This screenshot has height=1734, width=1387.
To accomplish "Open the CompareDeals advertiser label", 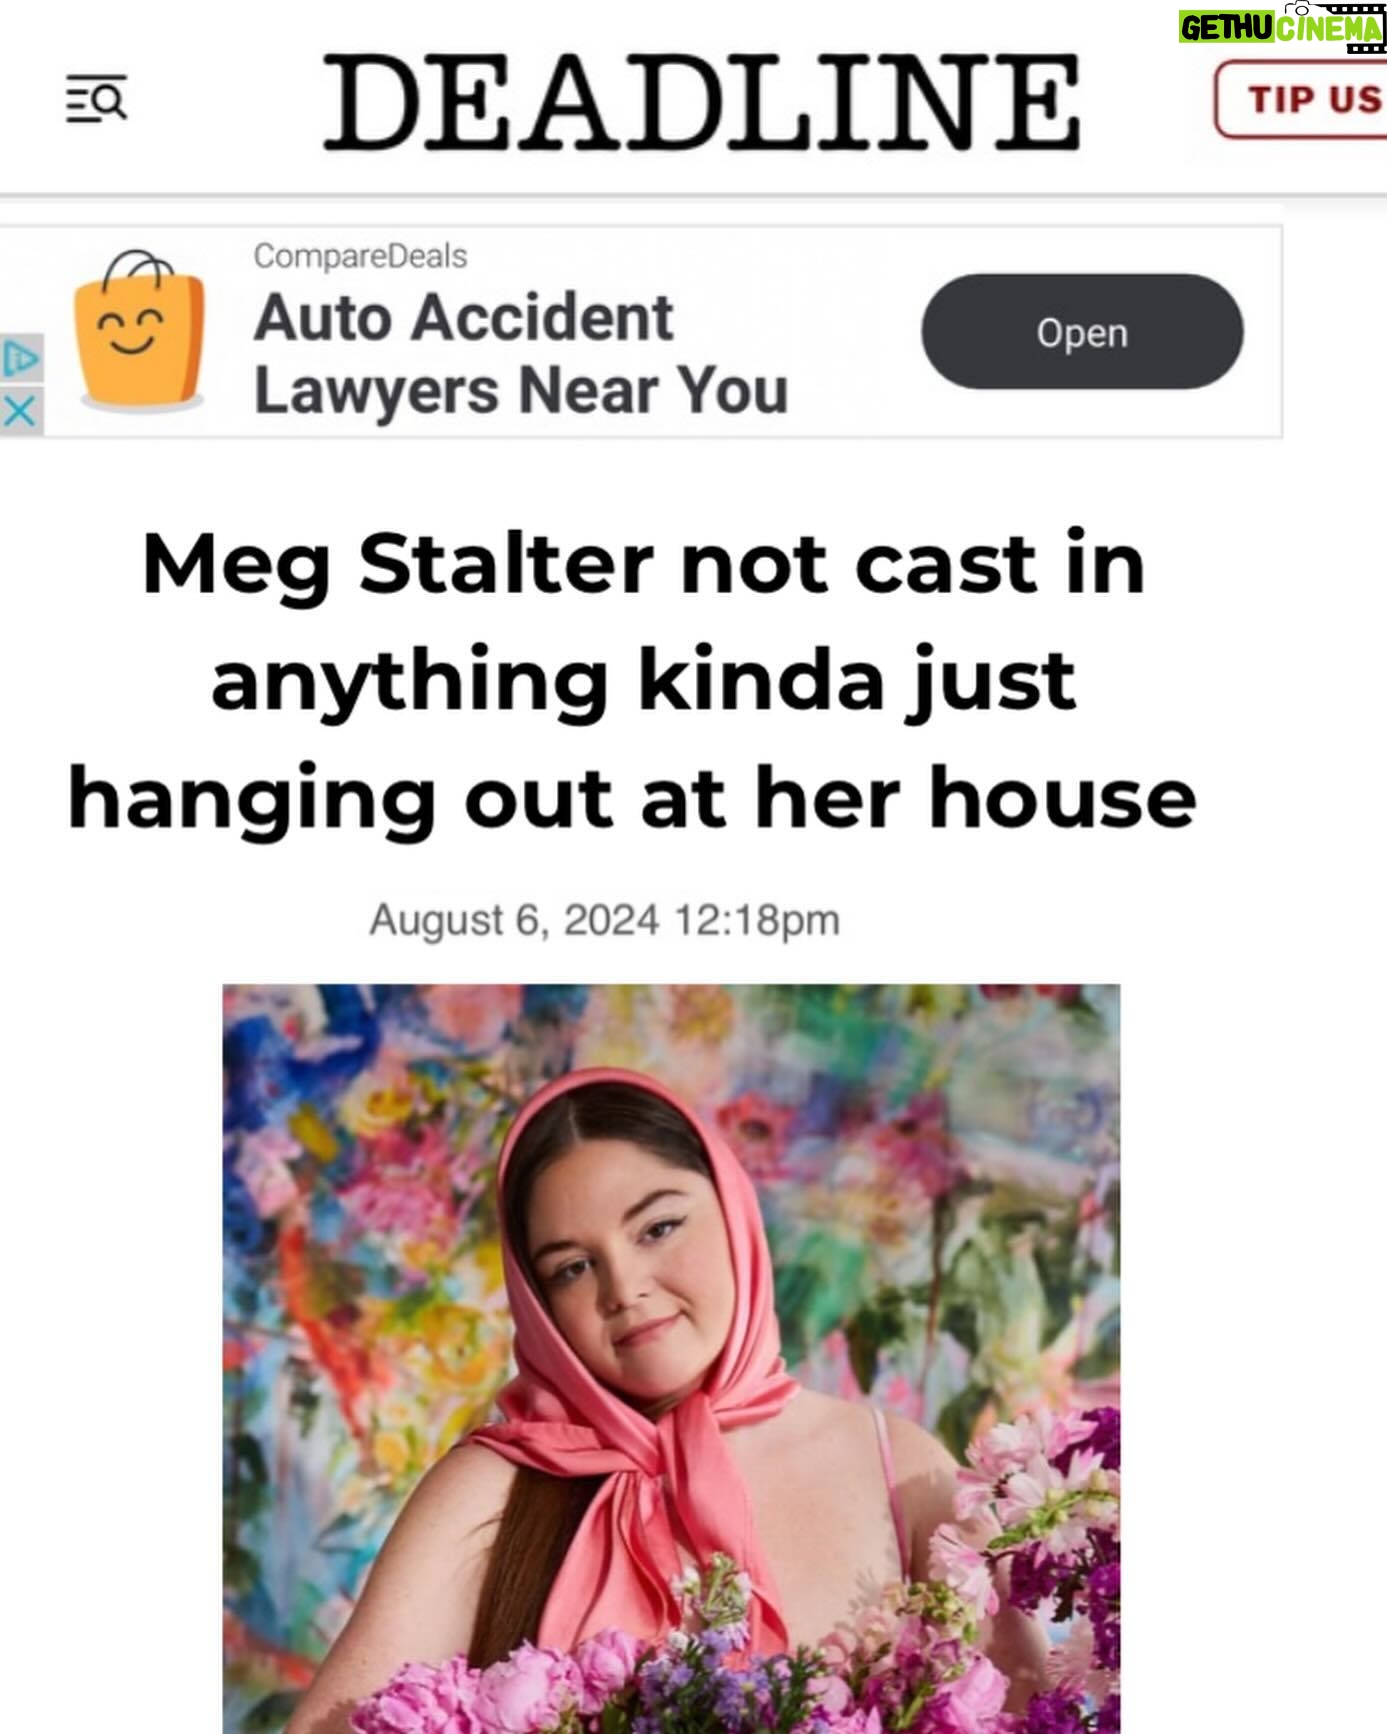I will 360,256.
